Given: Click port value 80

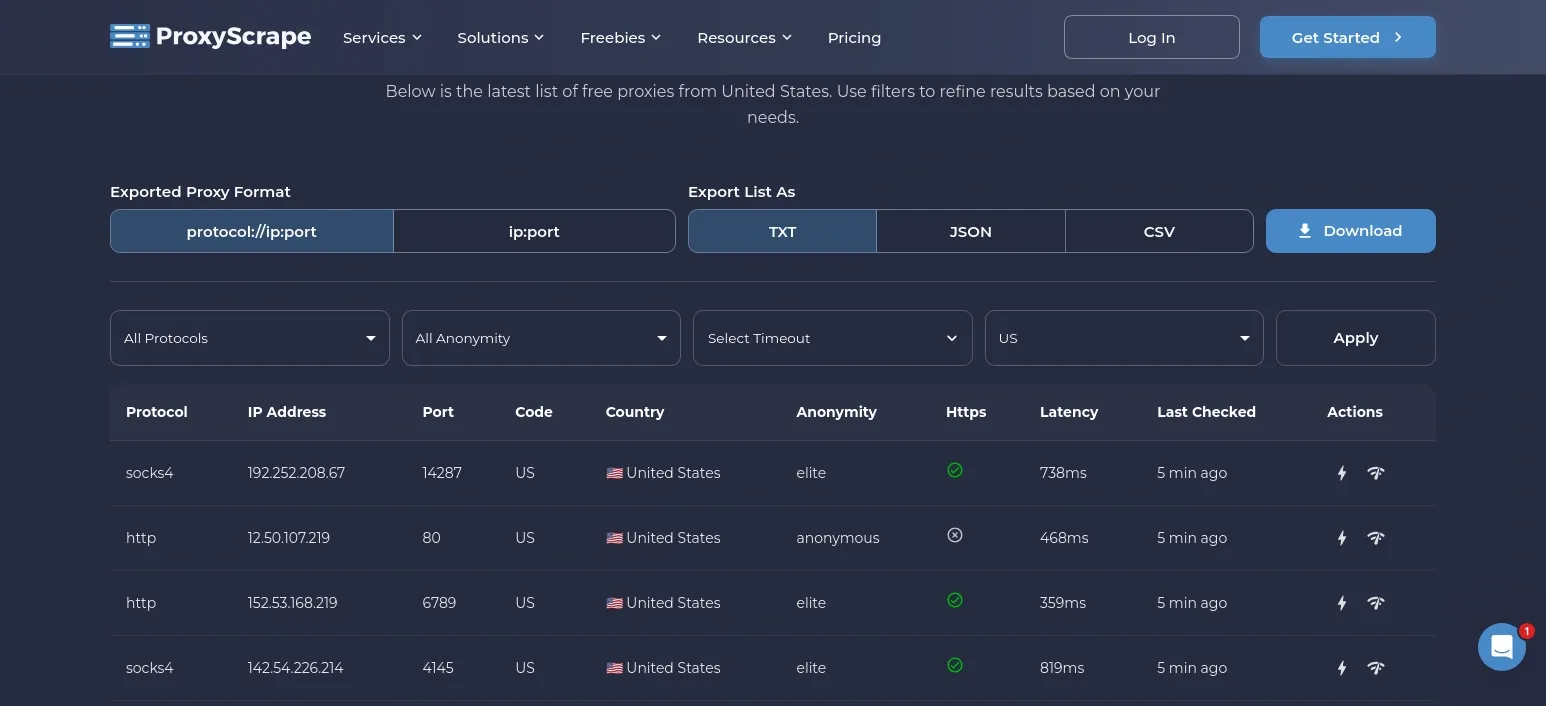Looking at the screenshot, I should [431, 538].
